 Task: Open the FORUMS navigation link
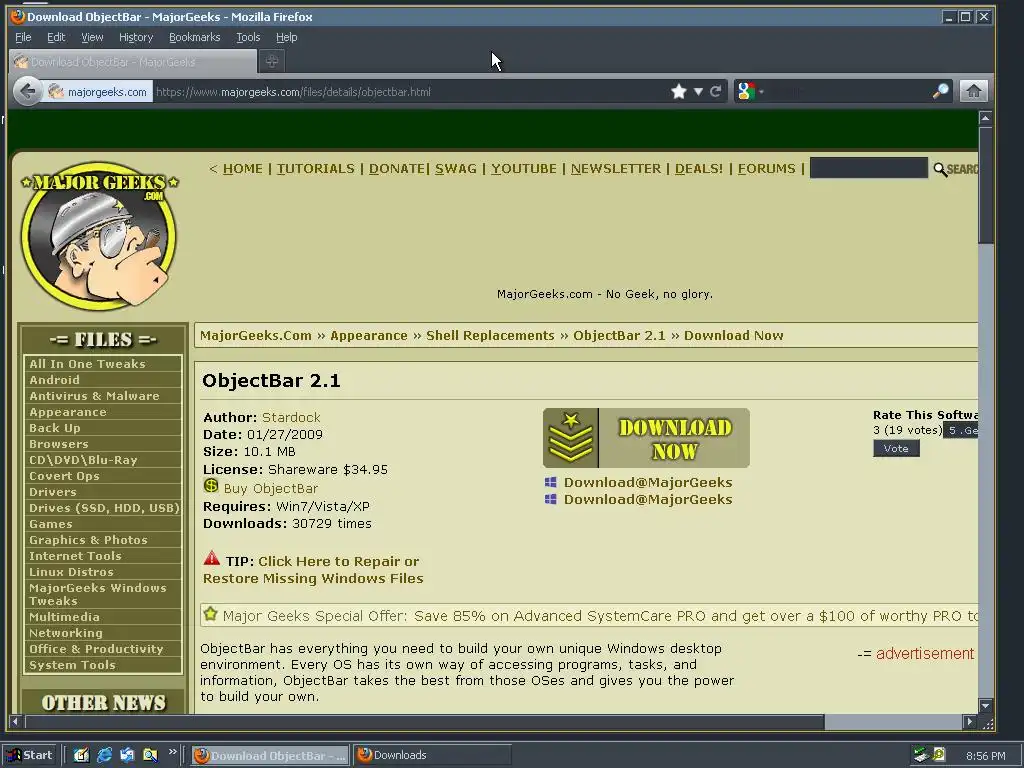click(x=767, y=168)
